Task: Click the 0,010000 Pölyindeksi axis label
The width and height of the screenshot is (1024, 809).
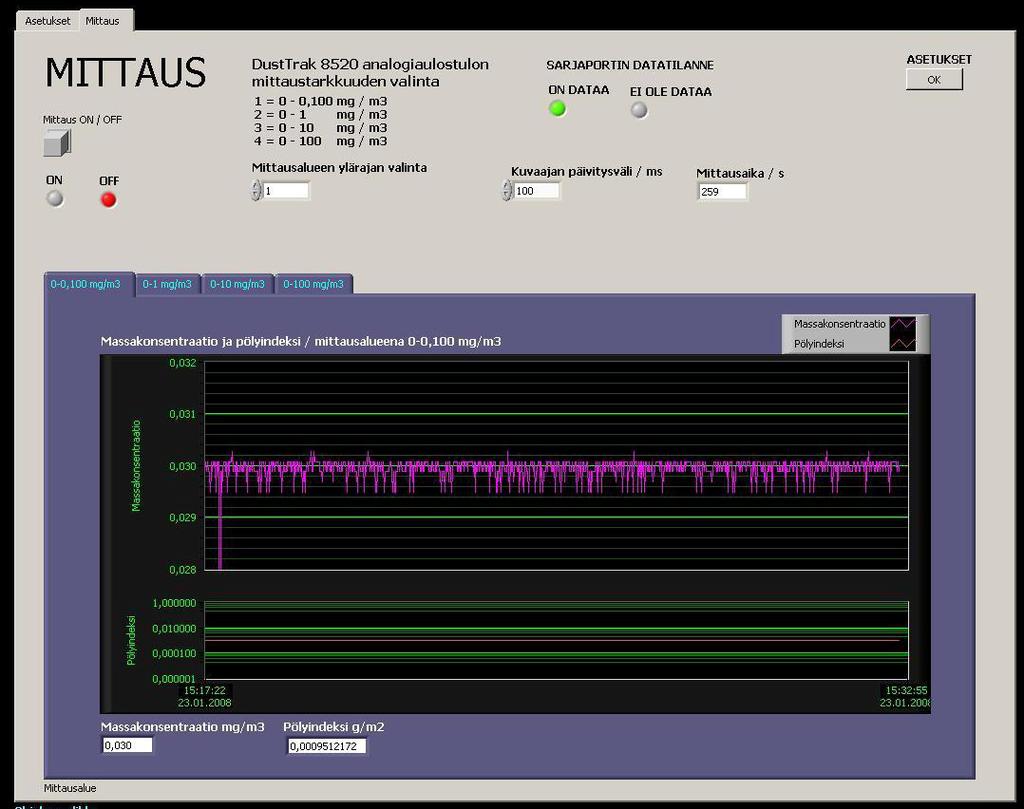Action: coord(174,628)
